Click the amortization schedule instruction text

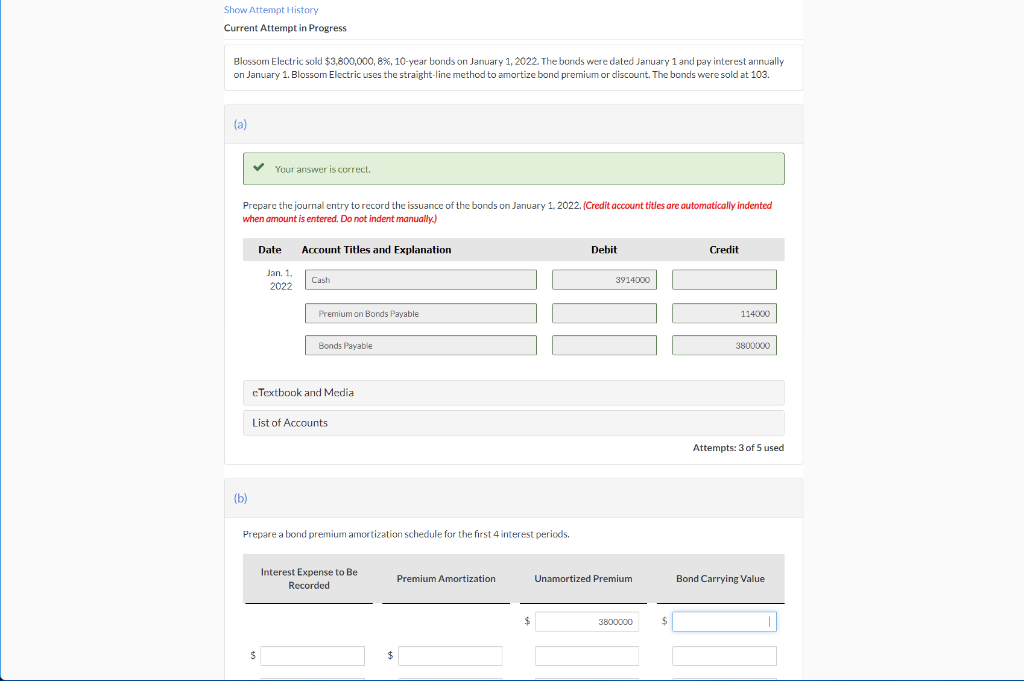click(x=406, y=534)
